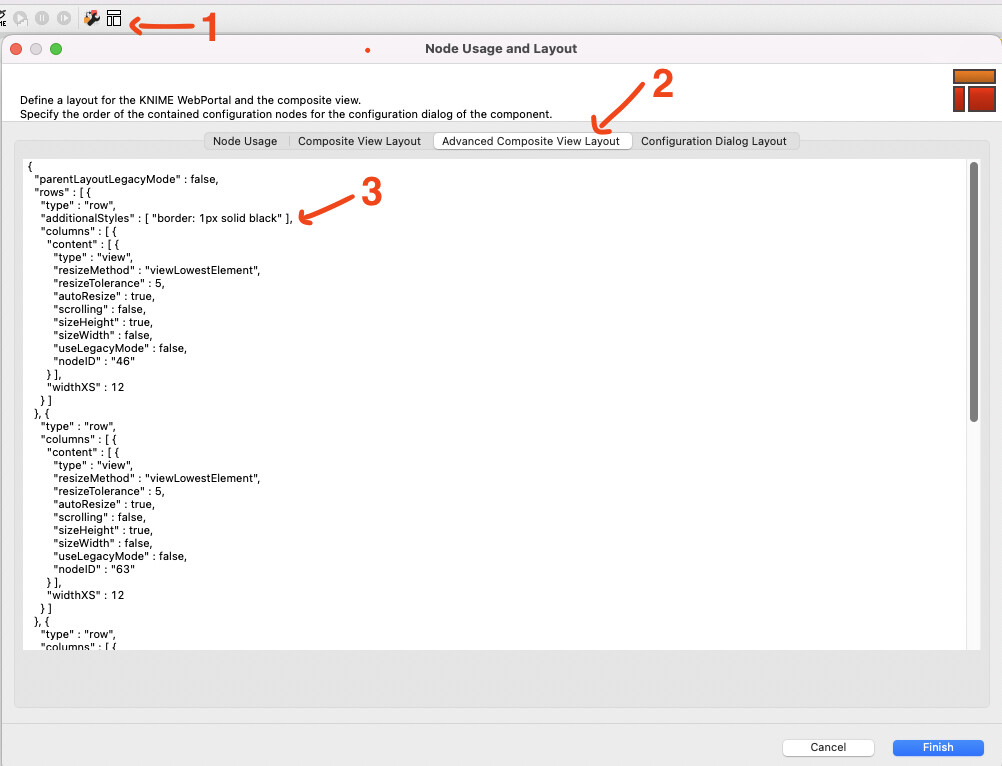
Task: Click the line "nodeID" : "46"
Action: pyautogui.click(x=95, y=362)
